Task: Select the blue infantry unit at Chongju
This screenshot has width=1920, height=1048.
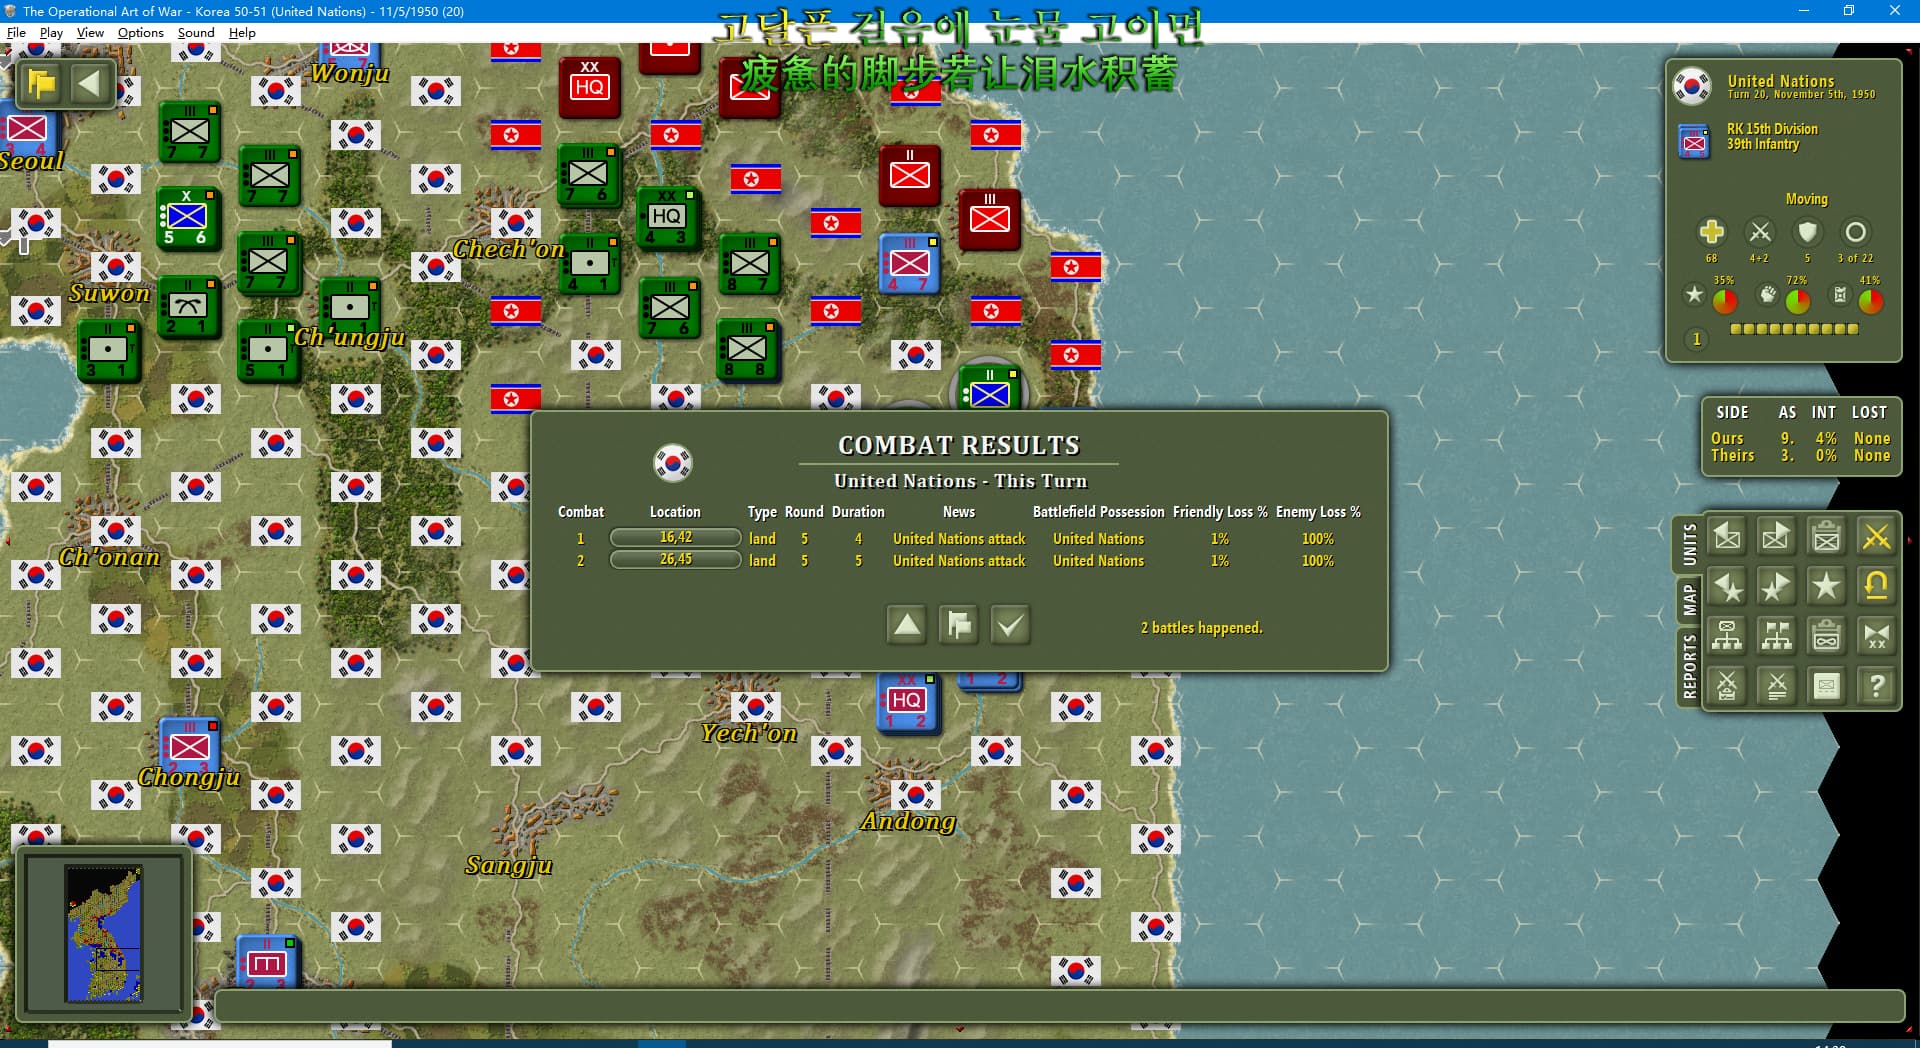Action: point(189,748)
